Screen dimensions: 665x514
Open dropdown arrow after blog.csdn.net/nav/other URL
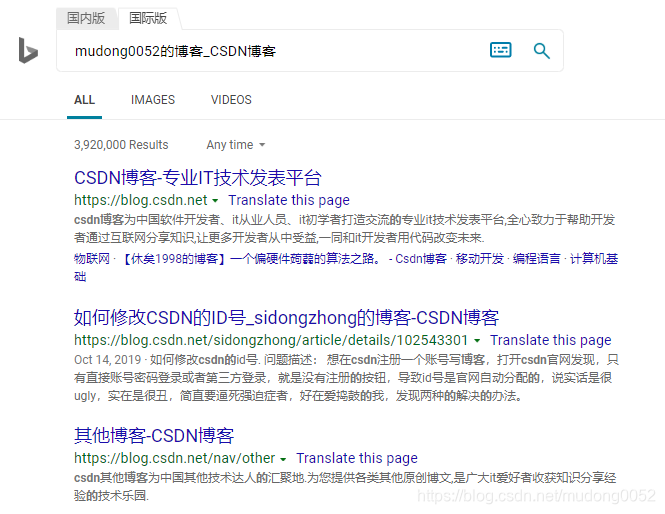[x=283, y=459]
